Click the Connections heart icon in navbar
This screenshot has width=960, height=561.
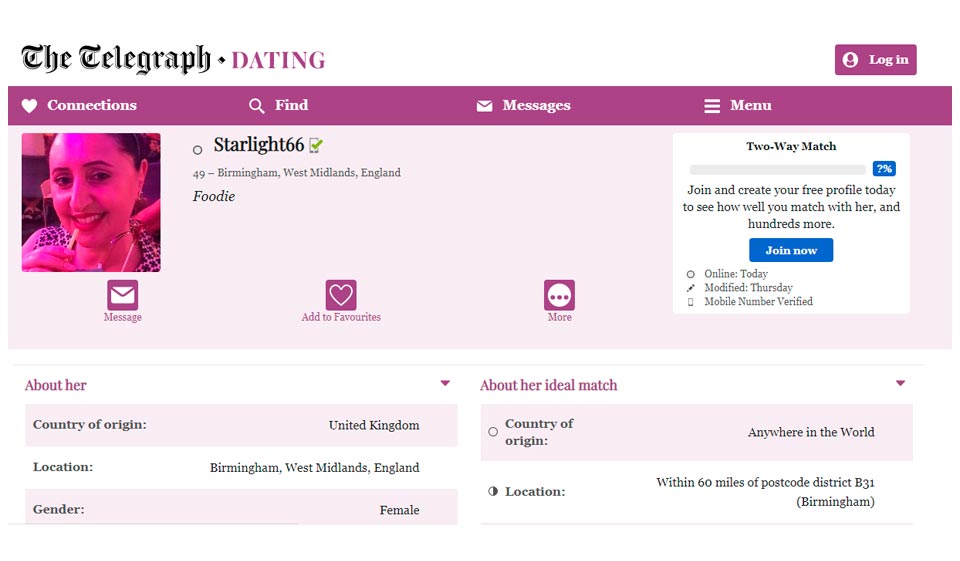30,106
